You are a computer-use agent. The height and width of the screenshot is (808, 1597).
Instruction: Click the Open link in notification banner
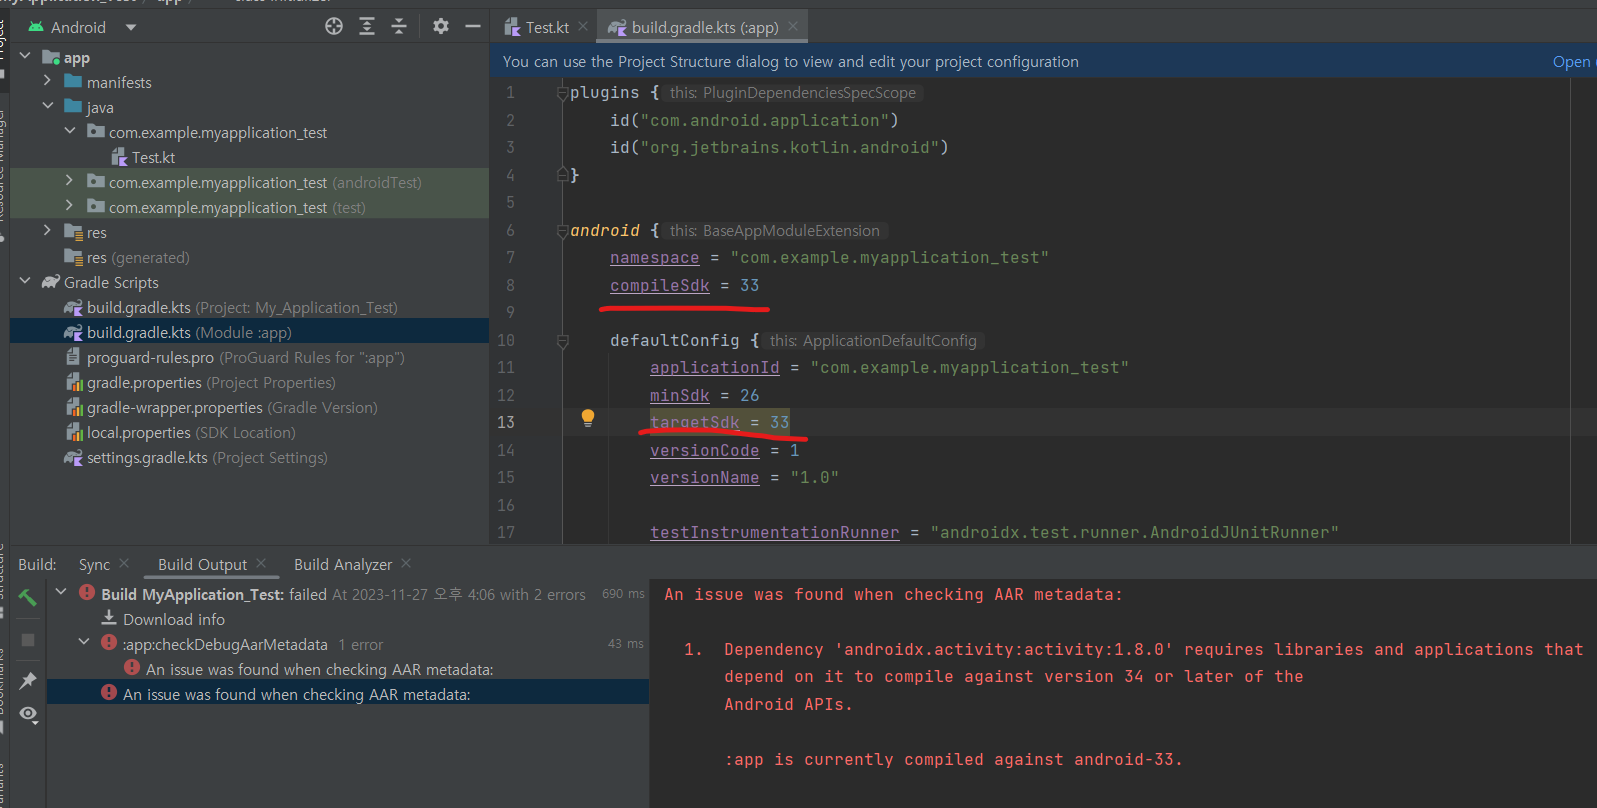[x=1571, y=62]
